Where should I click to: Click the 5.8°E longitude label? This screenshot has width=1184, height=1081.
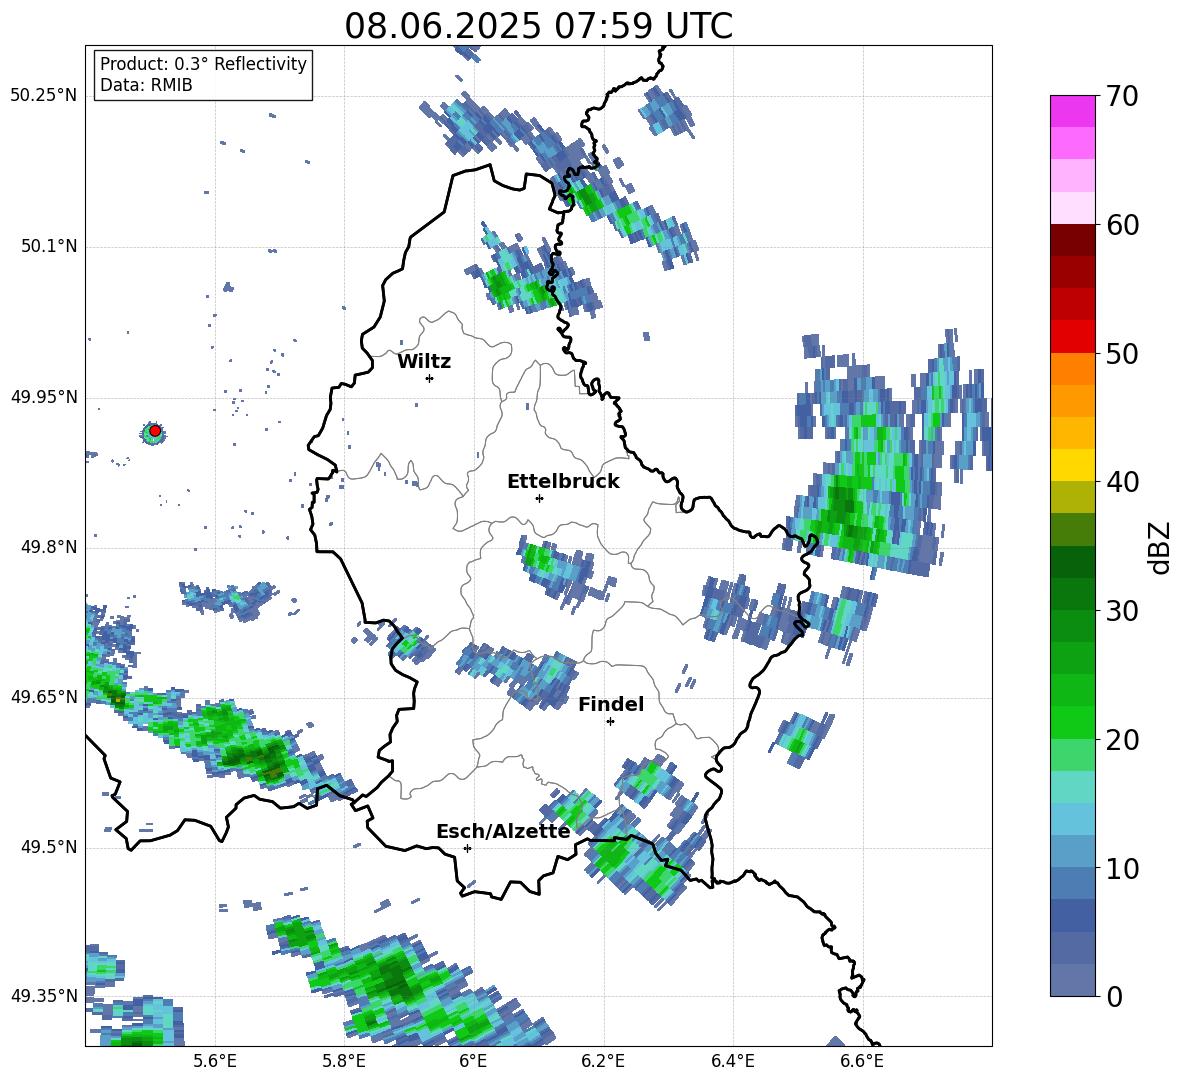pos(344,1061)
